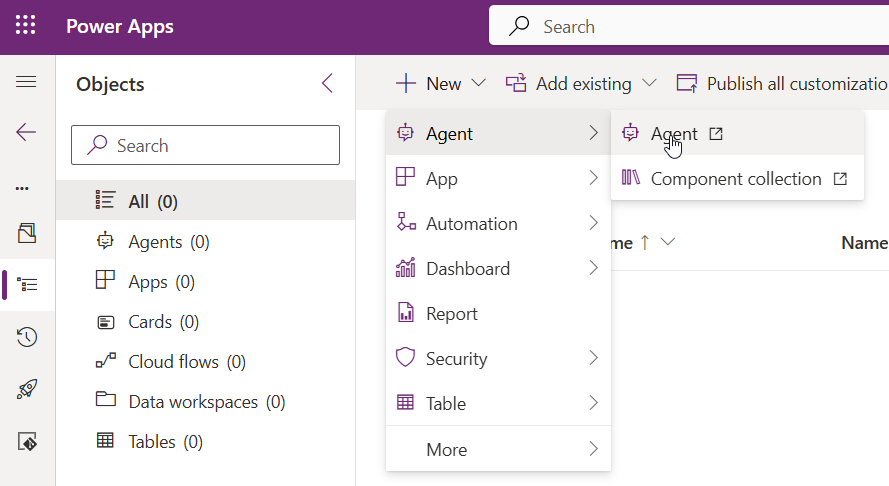Click the ellipsis in left rail
The width and height of the screenshot is (889, 486).
coord(22,188)
